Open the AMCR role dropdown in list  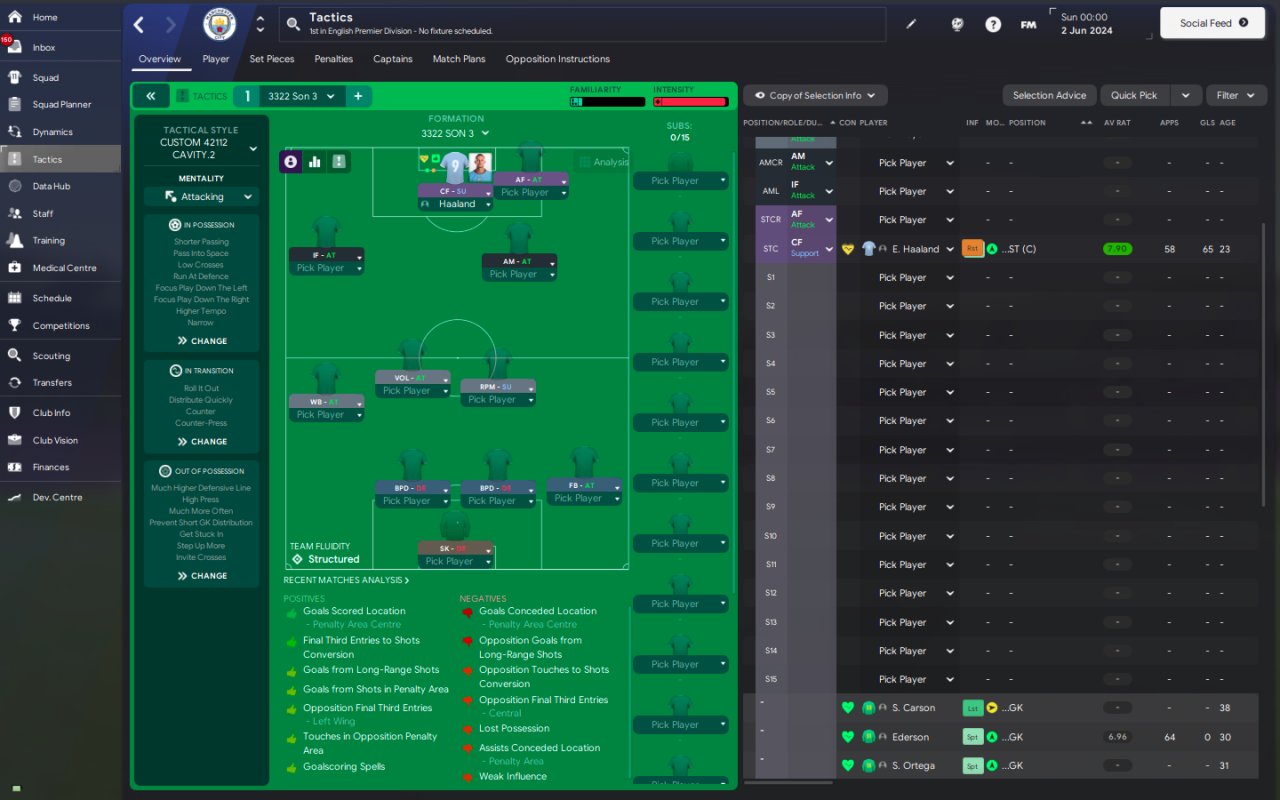pos(829,163)
